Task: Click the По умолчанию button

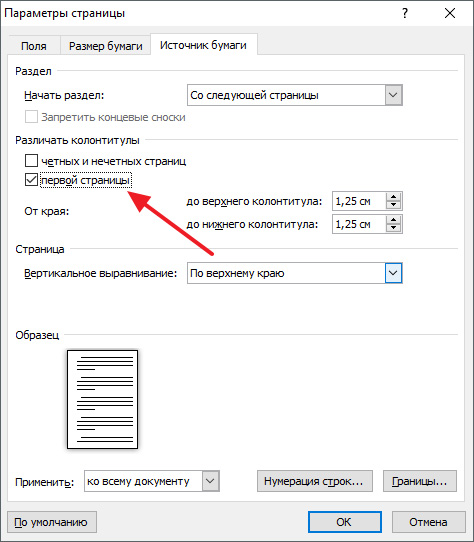Action: pyautogui.click(x=52, y=522)
